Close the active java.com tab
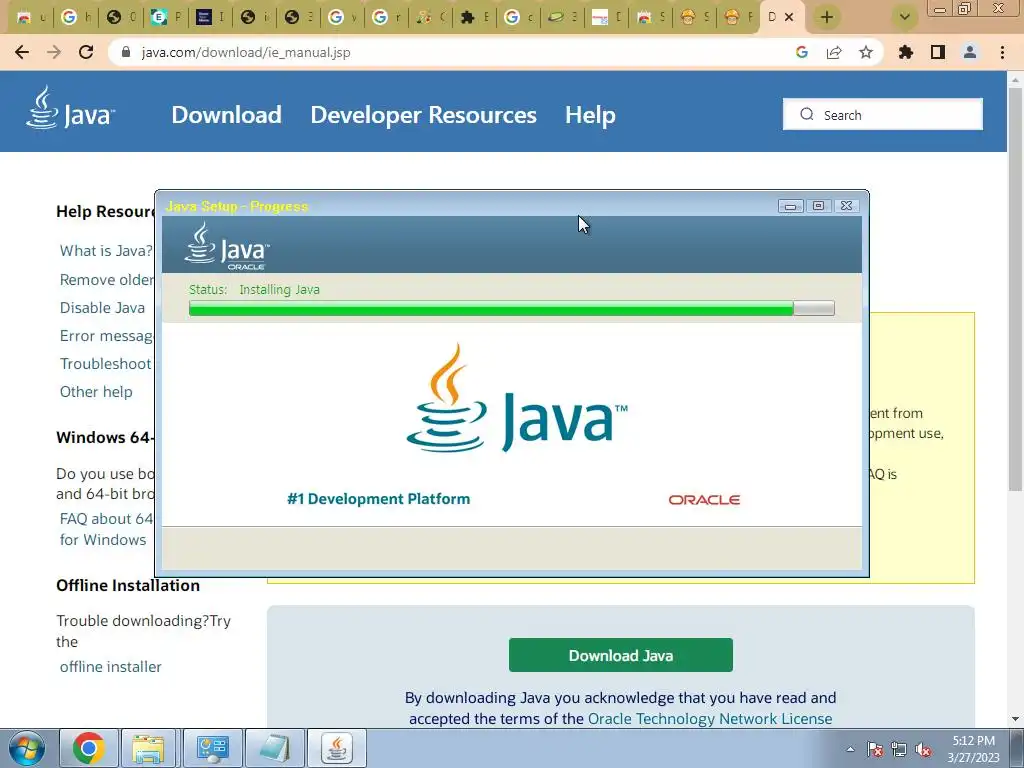The width and height of the screenshot is (1024, 768). (789, 17)
